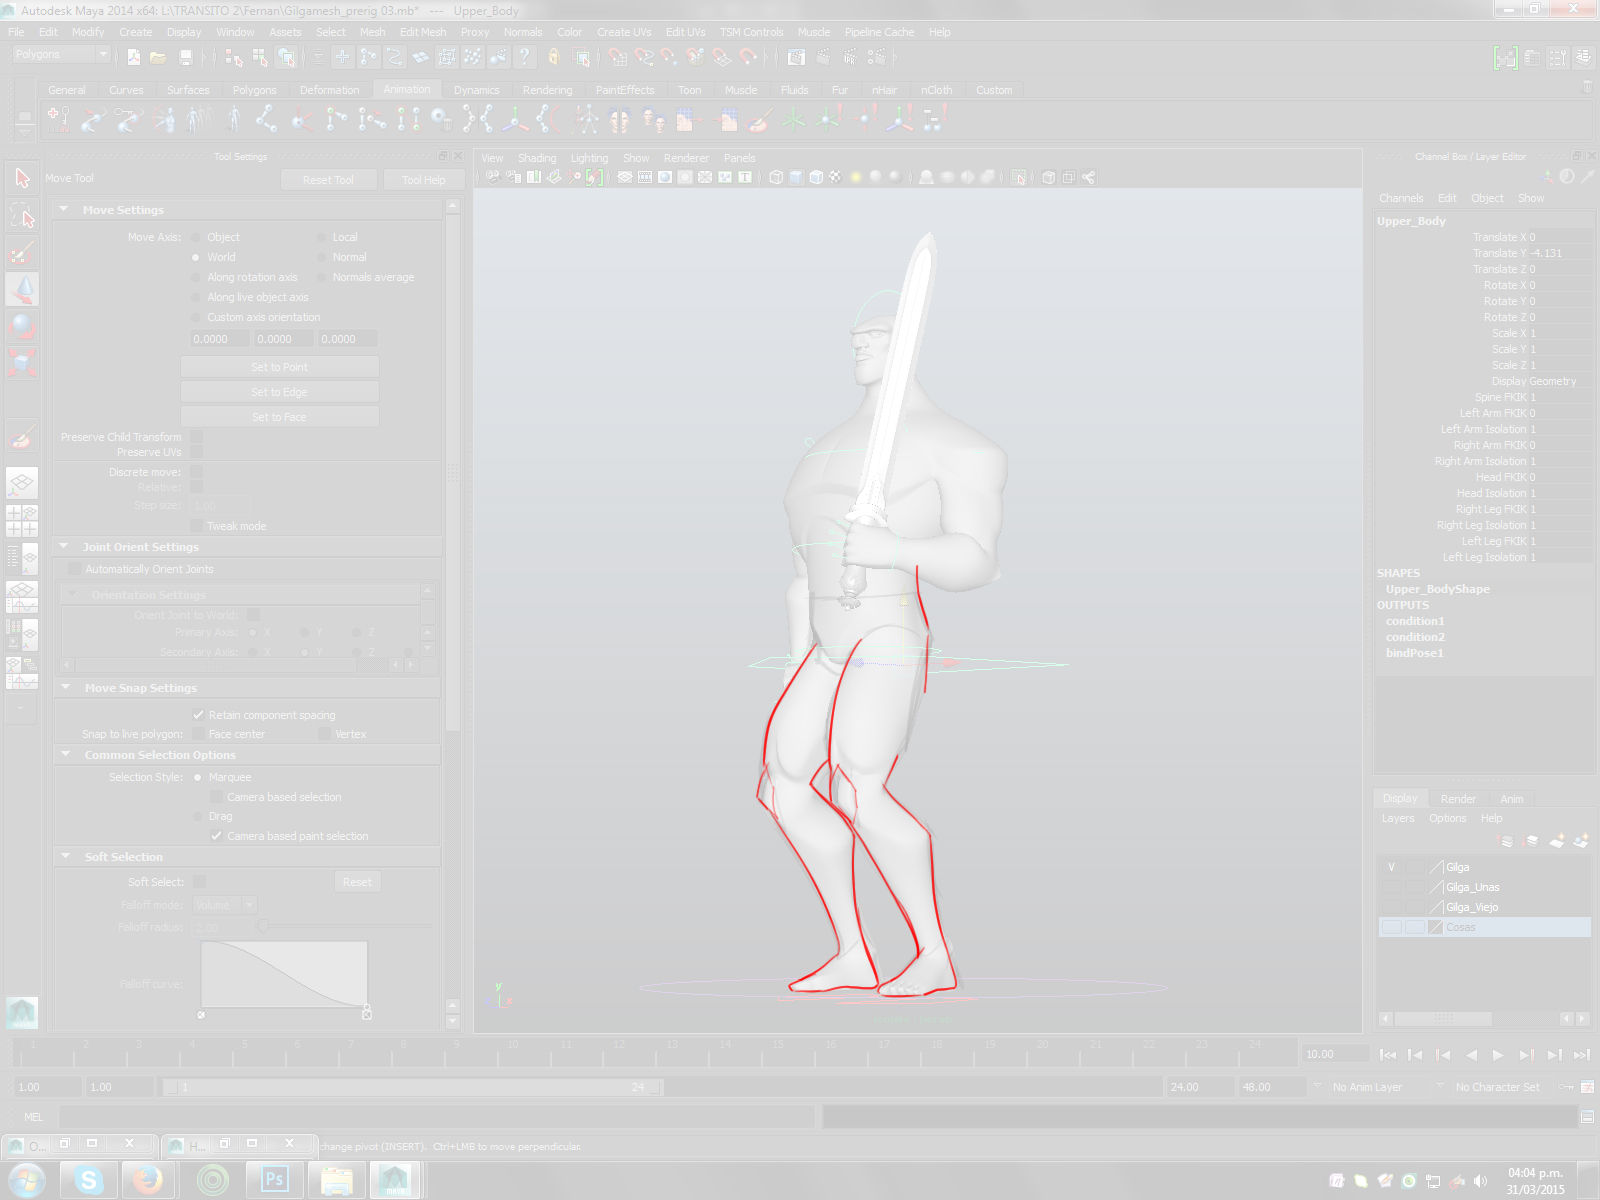
Task: Open Skype from Windows taskbar
Action: pyautogui.click(x=89, y=1180)
